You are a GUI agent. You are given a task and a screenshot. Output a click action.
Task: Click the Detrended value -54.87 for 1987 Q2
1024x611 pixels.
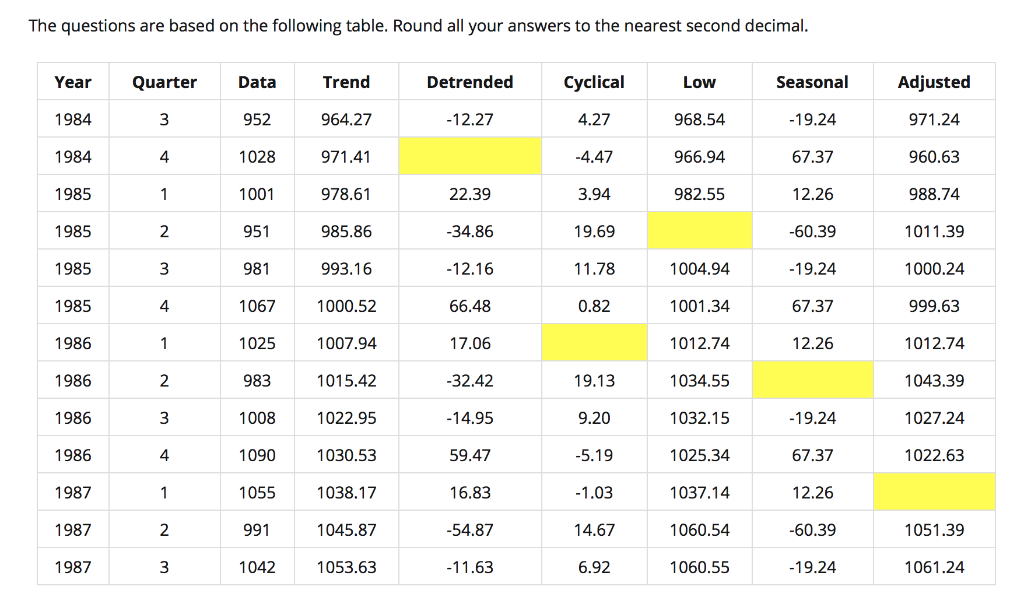470,529
